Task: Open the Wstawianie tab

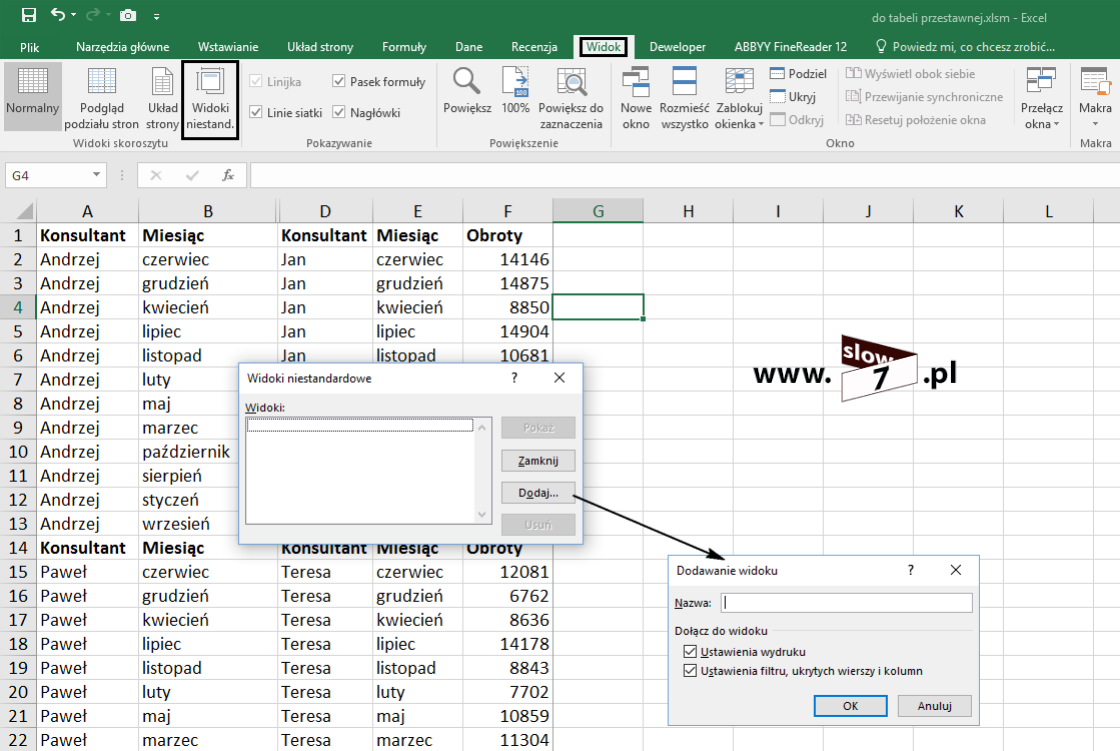Action: tap(228, 47)
